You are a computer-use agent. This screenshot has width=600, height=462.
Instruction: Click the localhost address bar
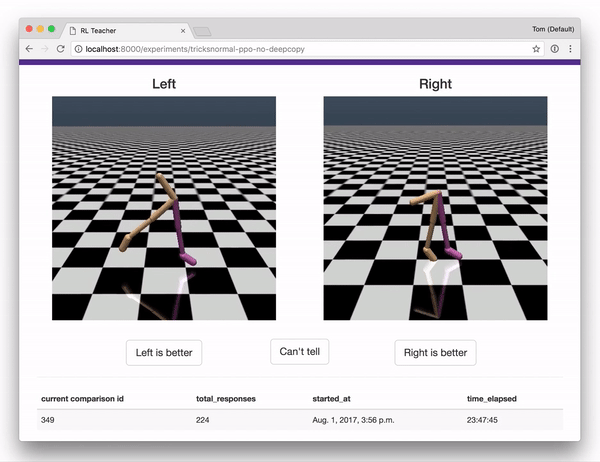(x=307, y=49)
